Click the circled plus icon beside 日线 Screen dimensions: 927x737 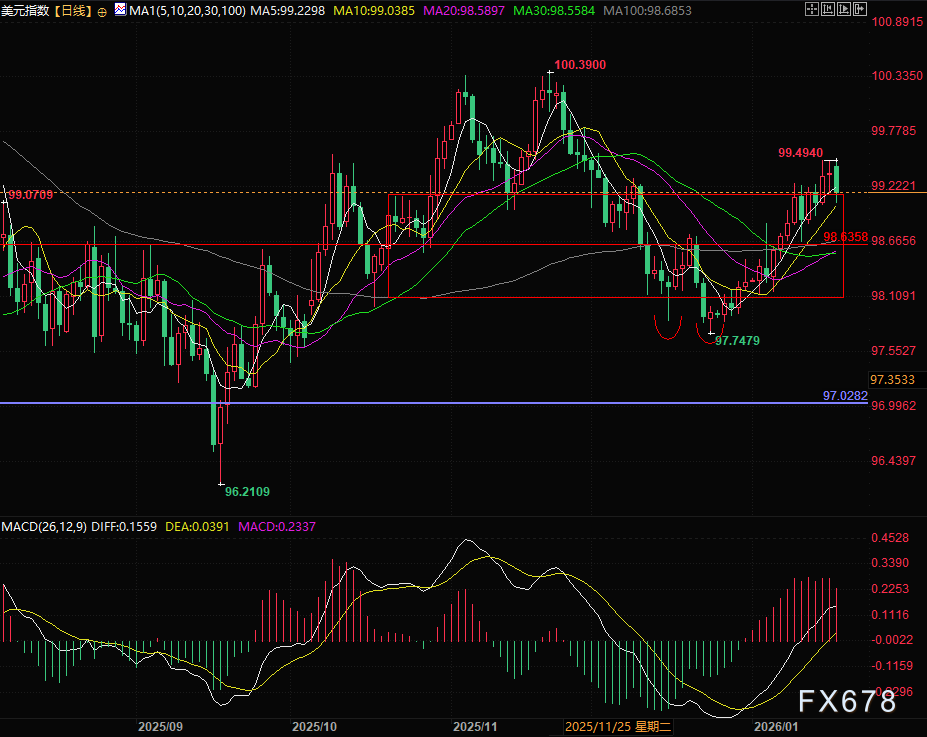[x=102, y=12]
